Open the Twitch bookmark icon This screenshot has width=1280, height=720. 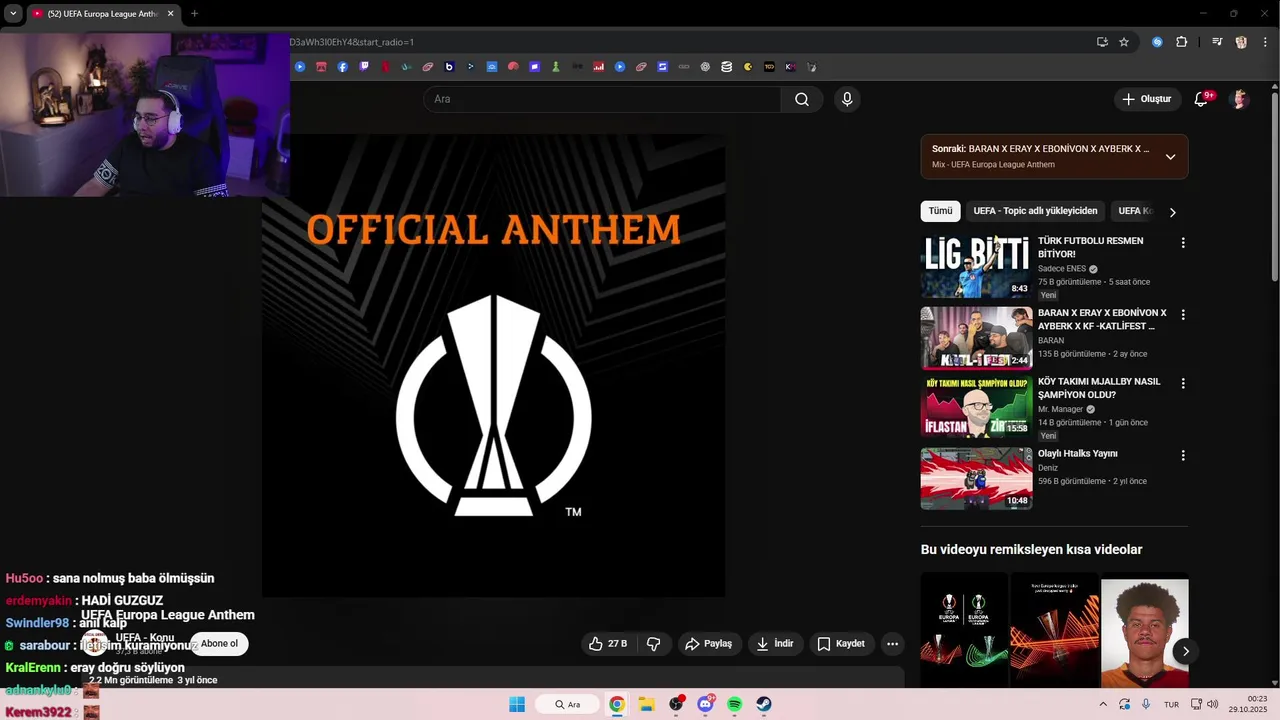[364, 67]
